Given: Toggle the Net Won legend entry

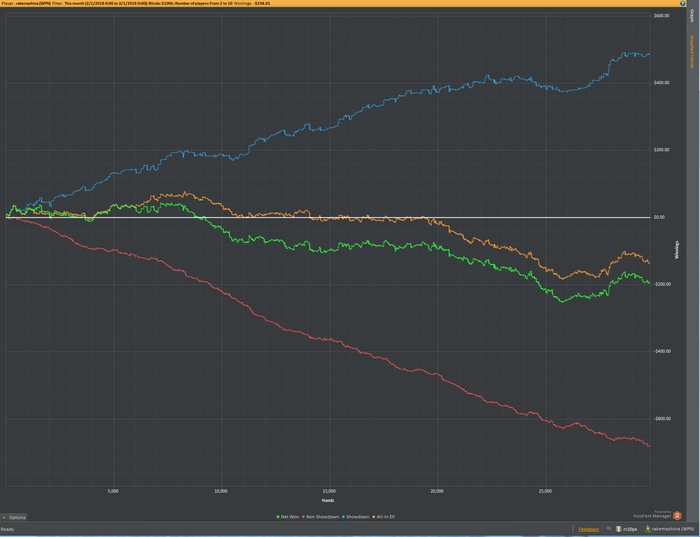Looking at the screenshot, I should 288,517.
